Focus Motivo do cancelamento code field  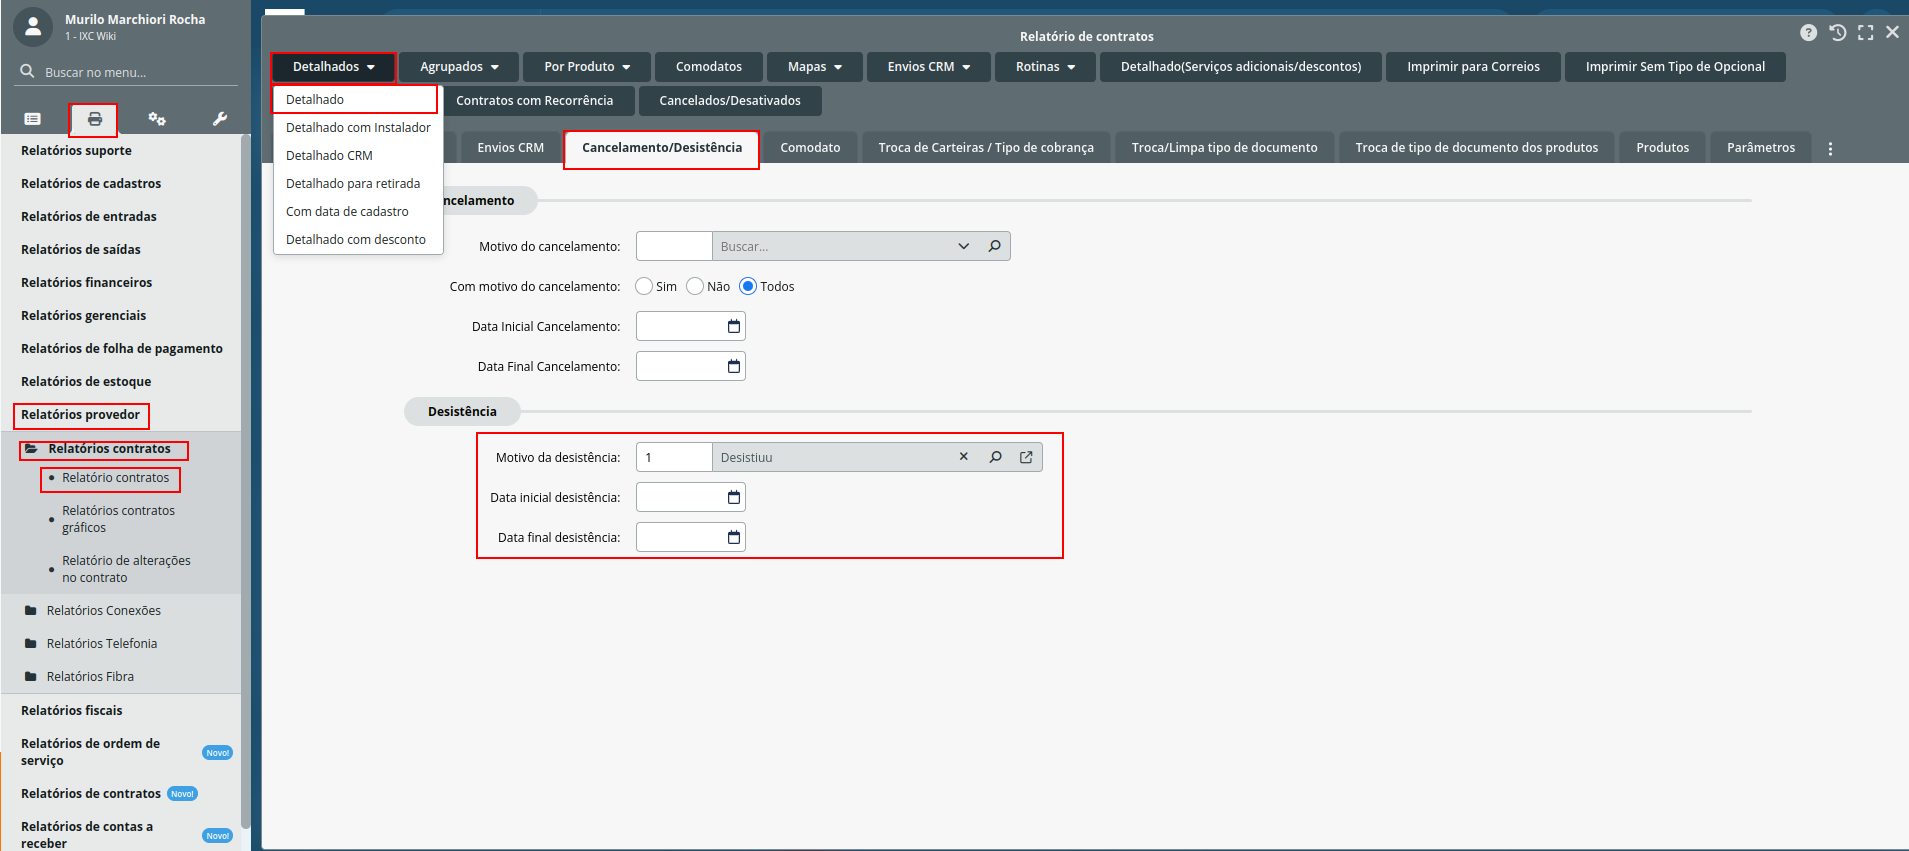[x=674, y=246]
